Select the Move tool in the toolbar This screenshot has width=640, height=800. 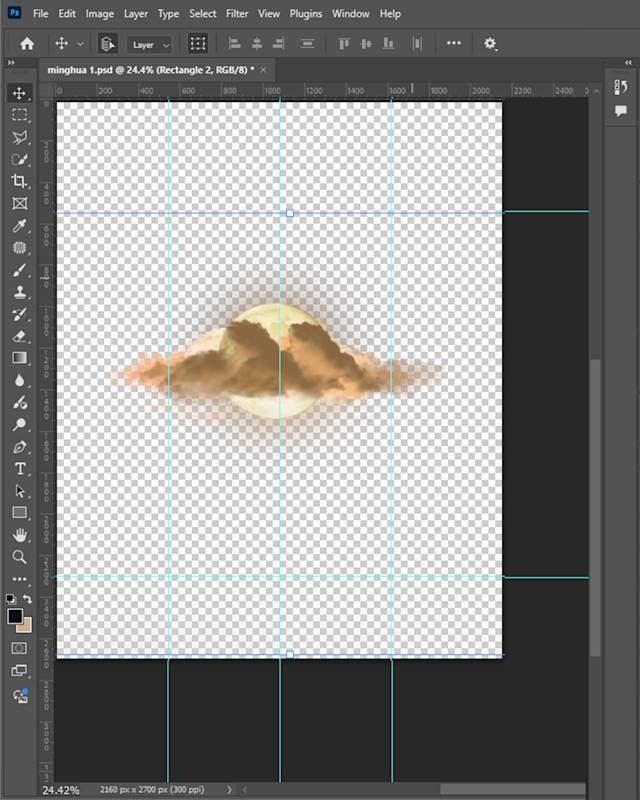click(19, 93)
